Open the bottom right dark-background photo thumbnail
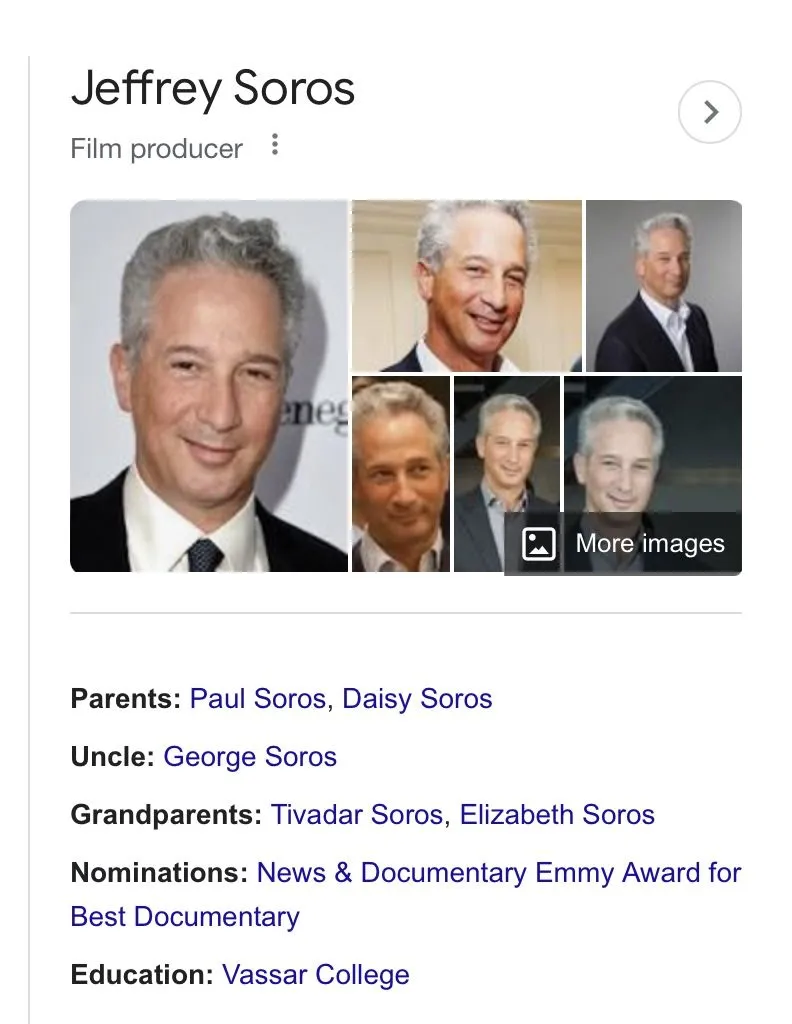 tap(653, 444)
